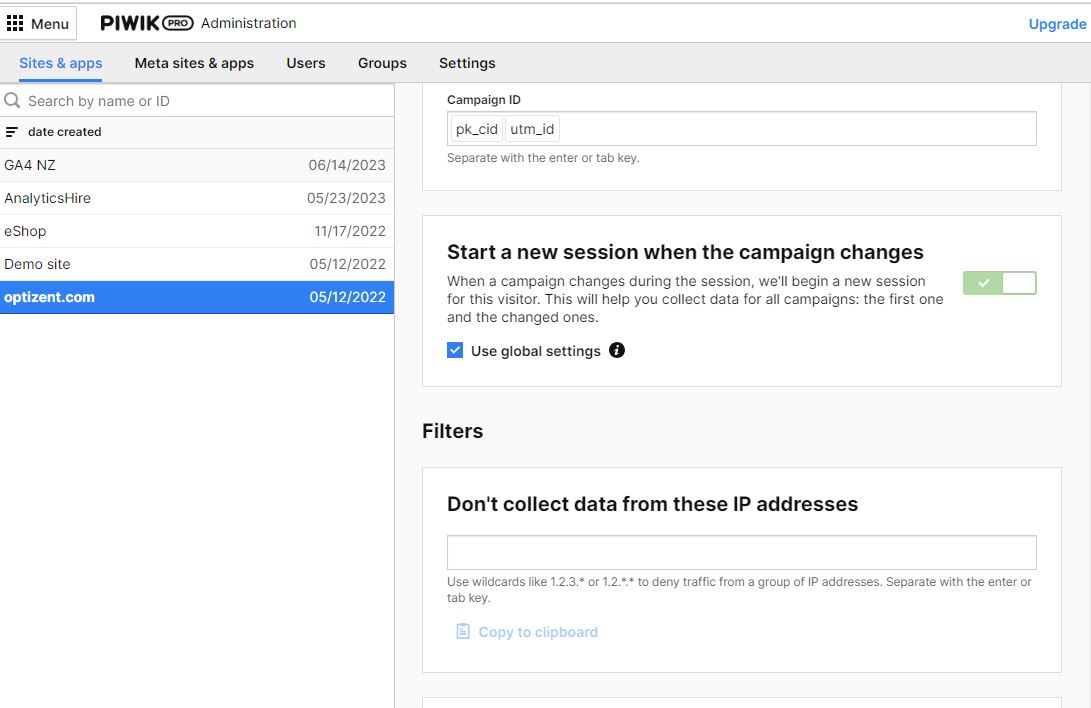Click the Upgrade link
This screenshot has height=708, width=1091.
[1056, 23]
